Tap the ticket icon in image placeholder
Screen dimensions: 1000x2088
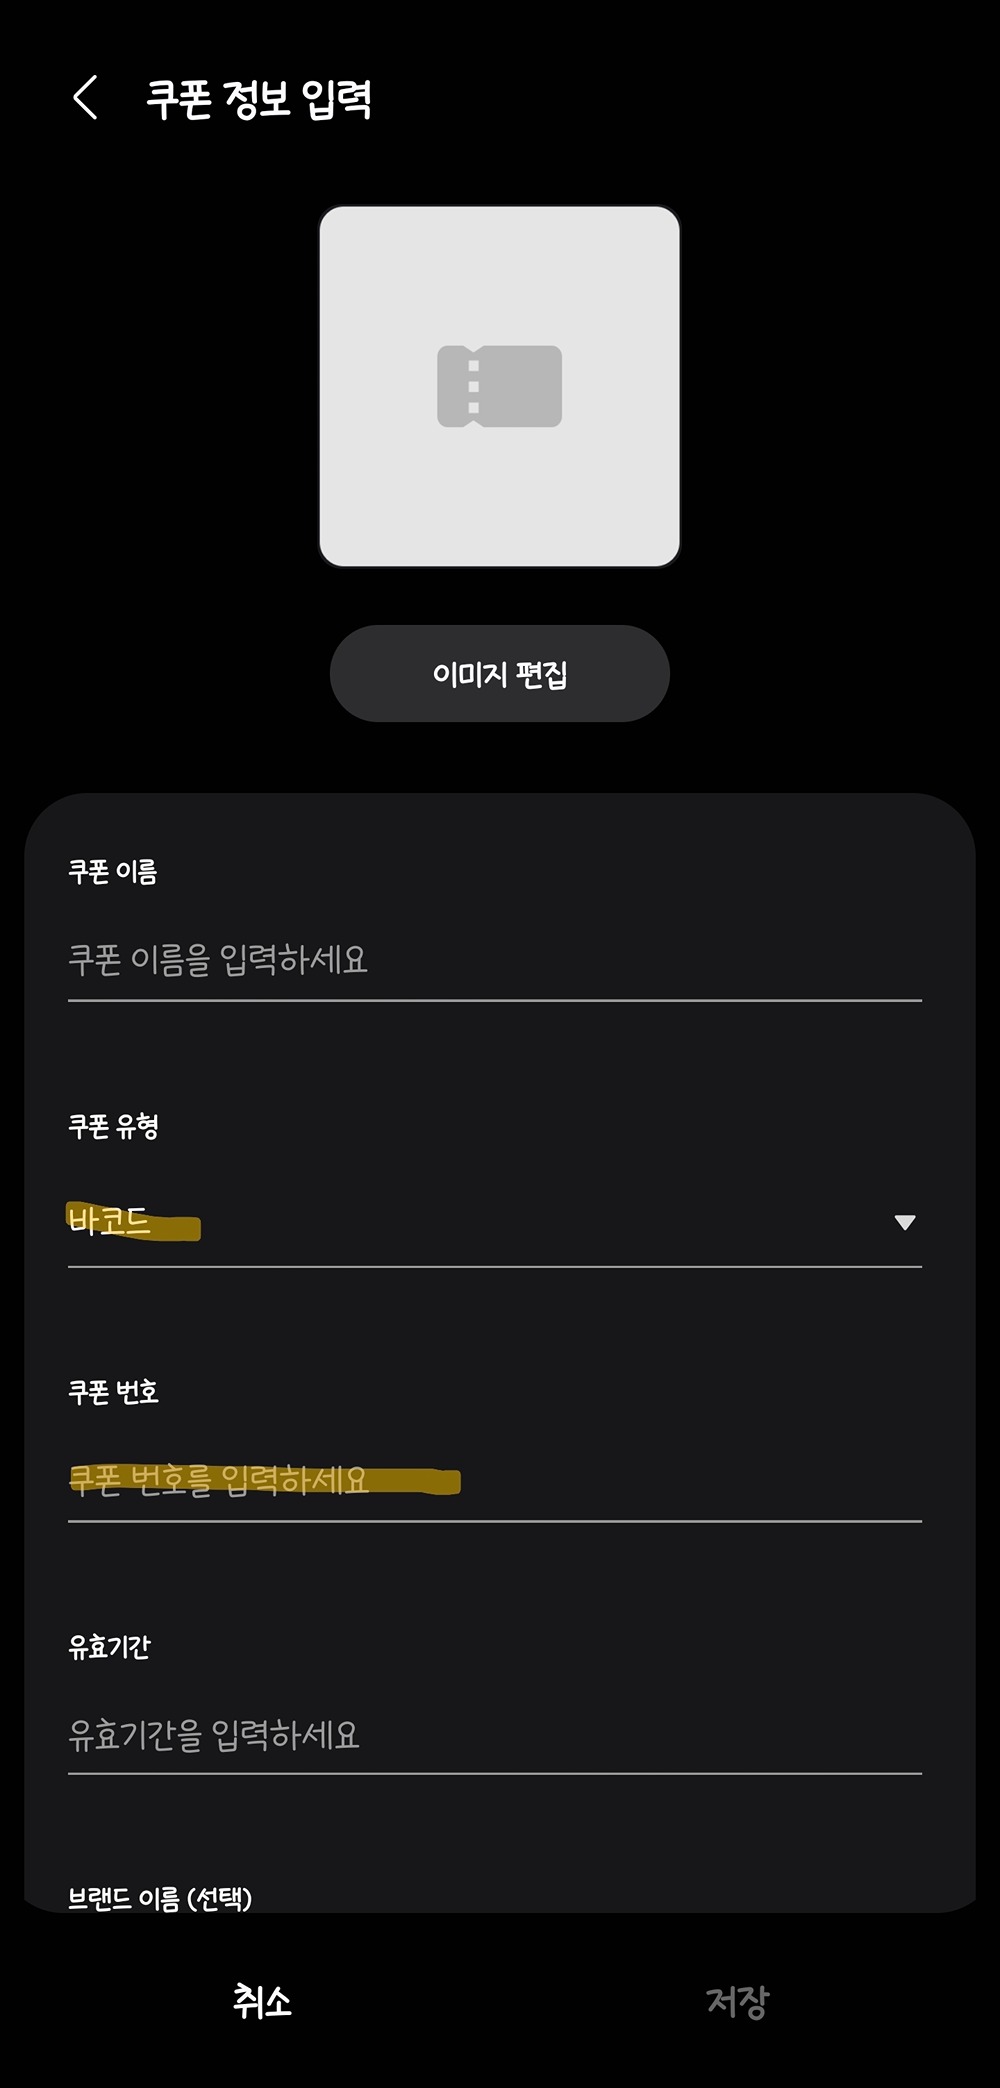[499, 386]
